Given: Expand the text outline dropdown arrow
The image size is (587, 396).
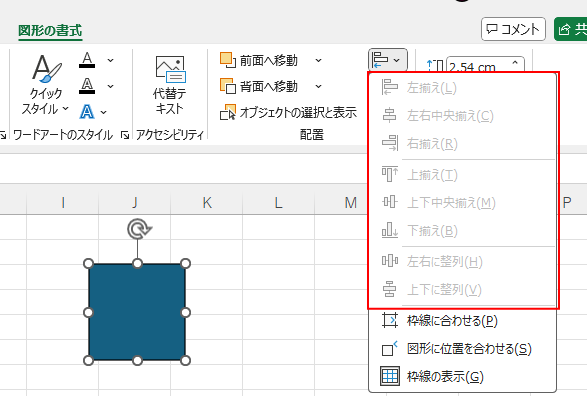Looking at the screenshot, I should [110, 86].
